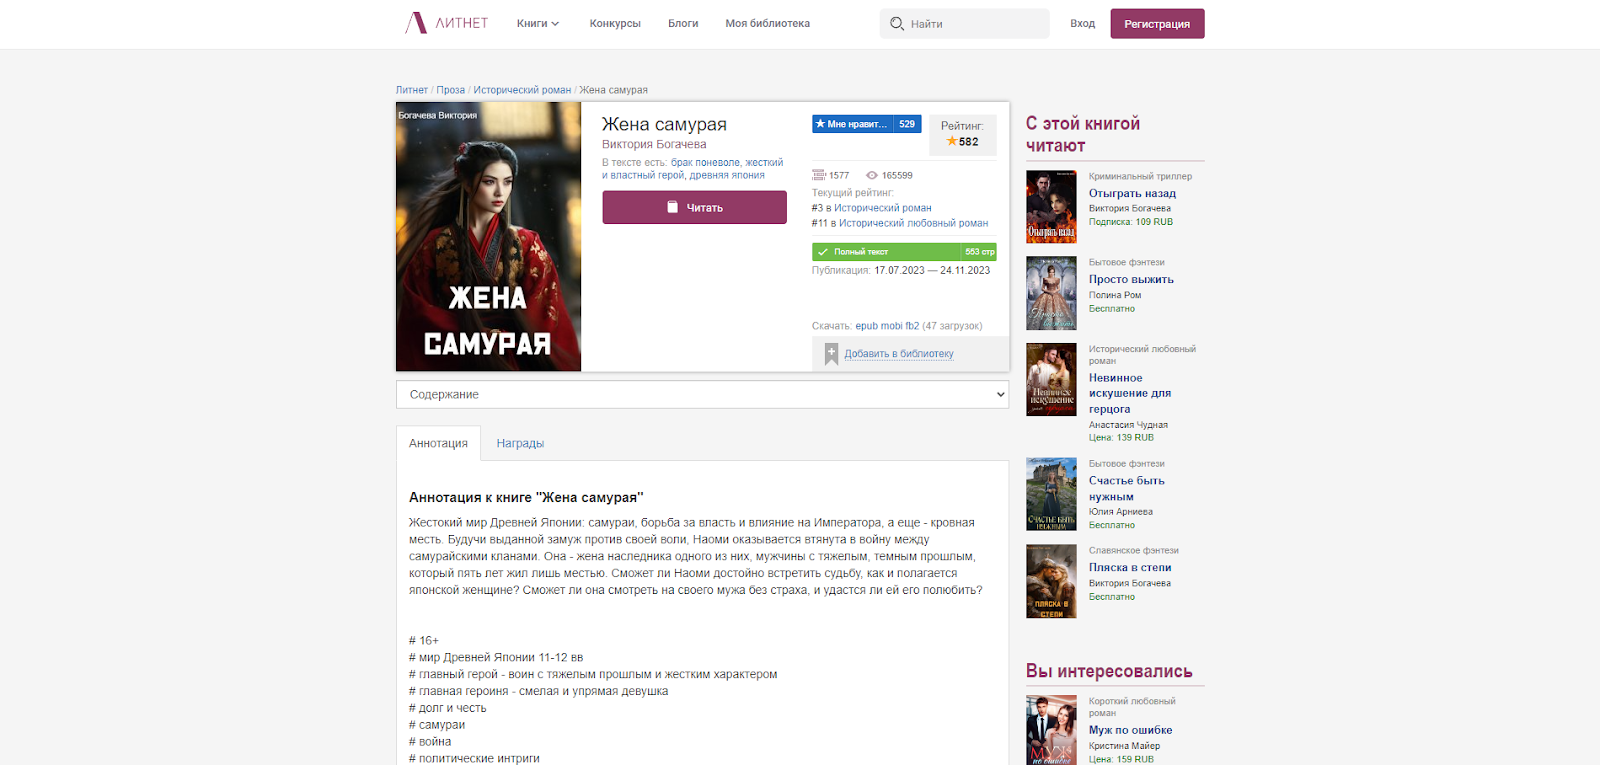Image resolution: width=1600 pixels, height=765 pixels.
Task: Click the Жена самурая book cover
Action: [x=488, y=237]
